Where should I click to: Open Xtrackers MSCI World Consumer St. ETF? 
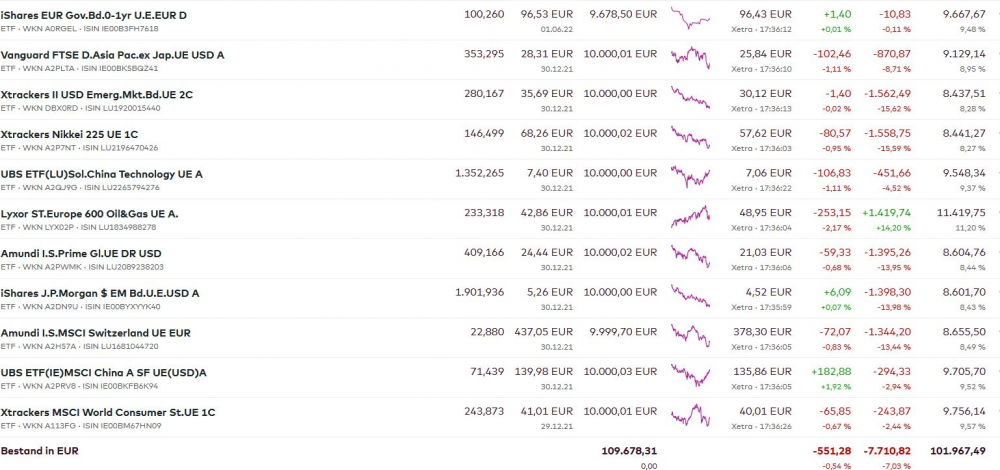(107, 412)
